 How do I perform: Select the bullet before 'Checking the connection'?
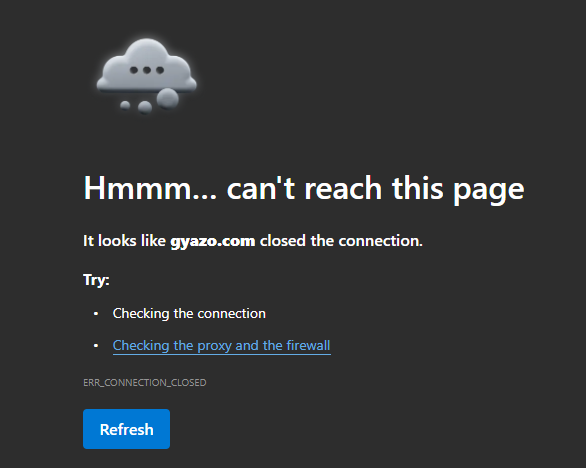click(x=96, y=314)
